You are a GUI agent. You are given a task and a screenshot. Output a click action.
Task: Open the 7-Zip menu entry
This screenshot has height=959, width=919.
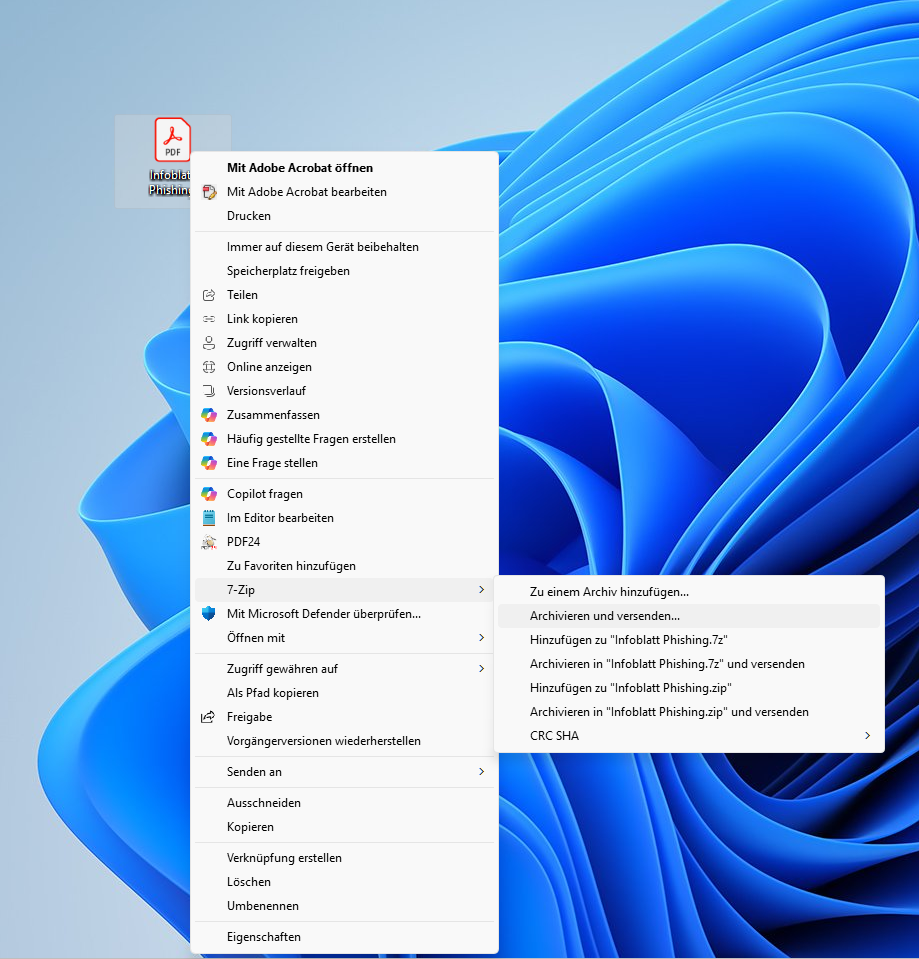344,590
